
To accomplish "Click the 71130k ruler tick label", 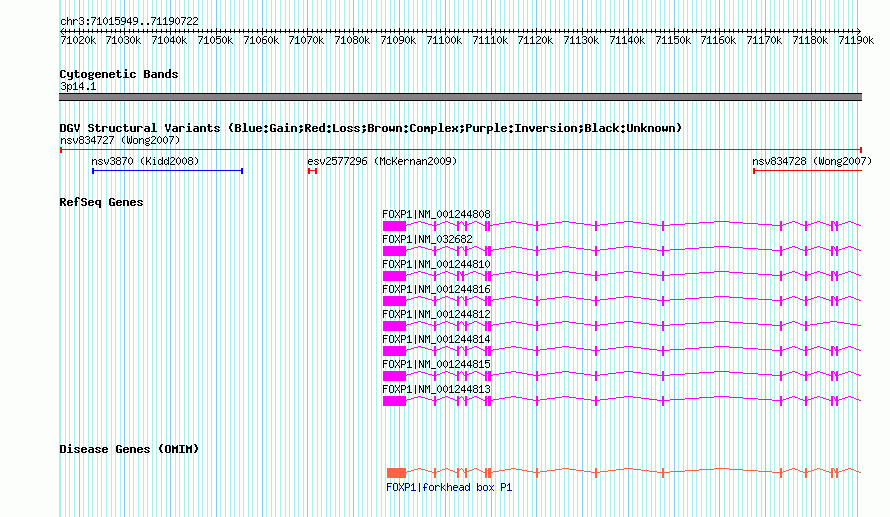I will [x=581, y=41].
